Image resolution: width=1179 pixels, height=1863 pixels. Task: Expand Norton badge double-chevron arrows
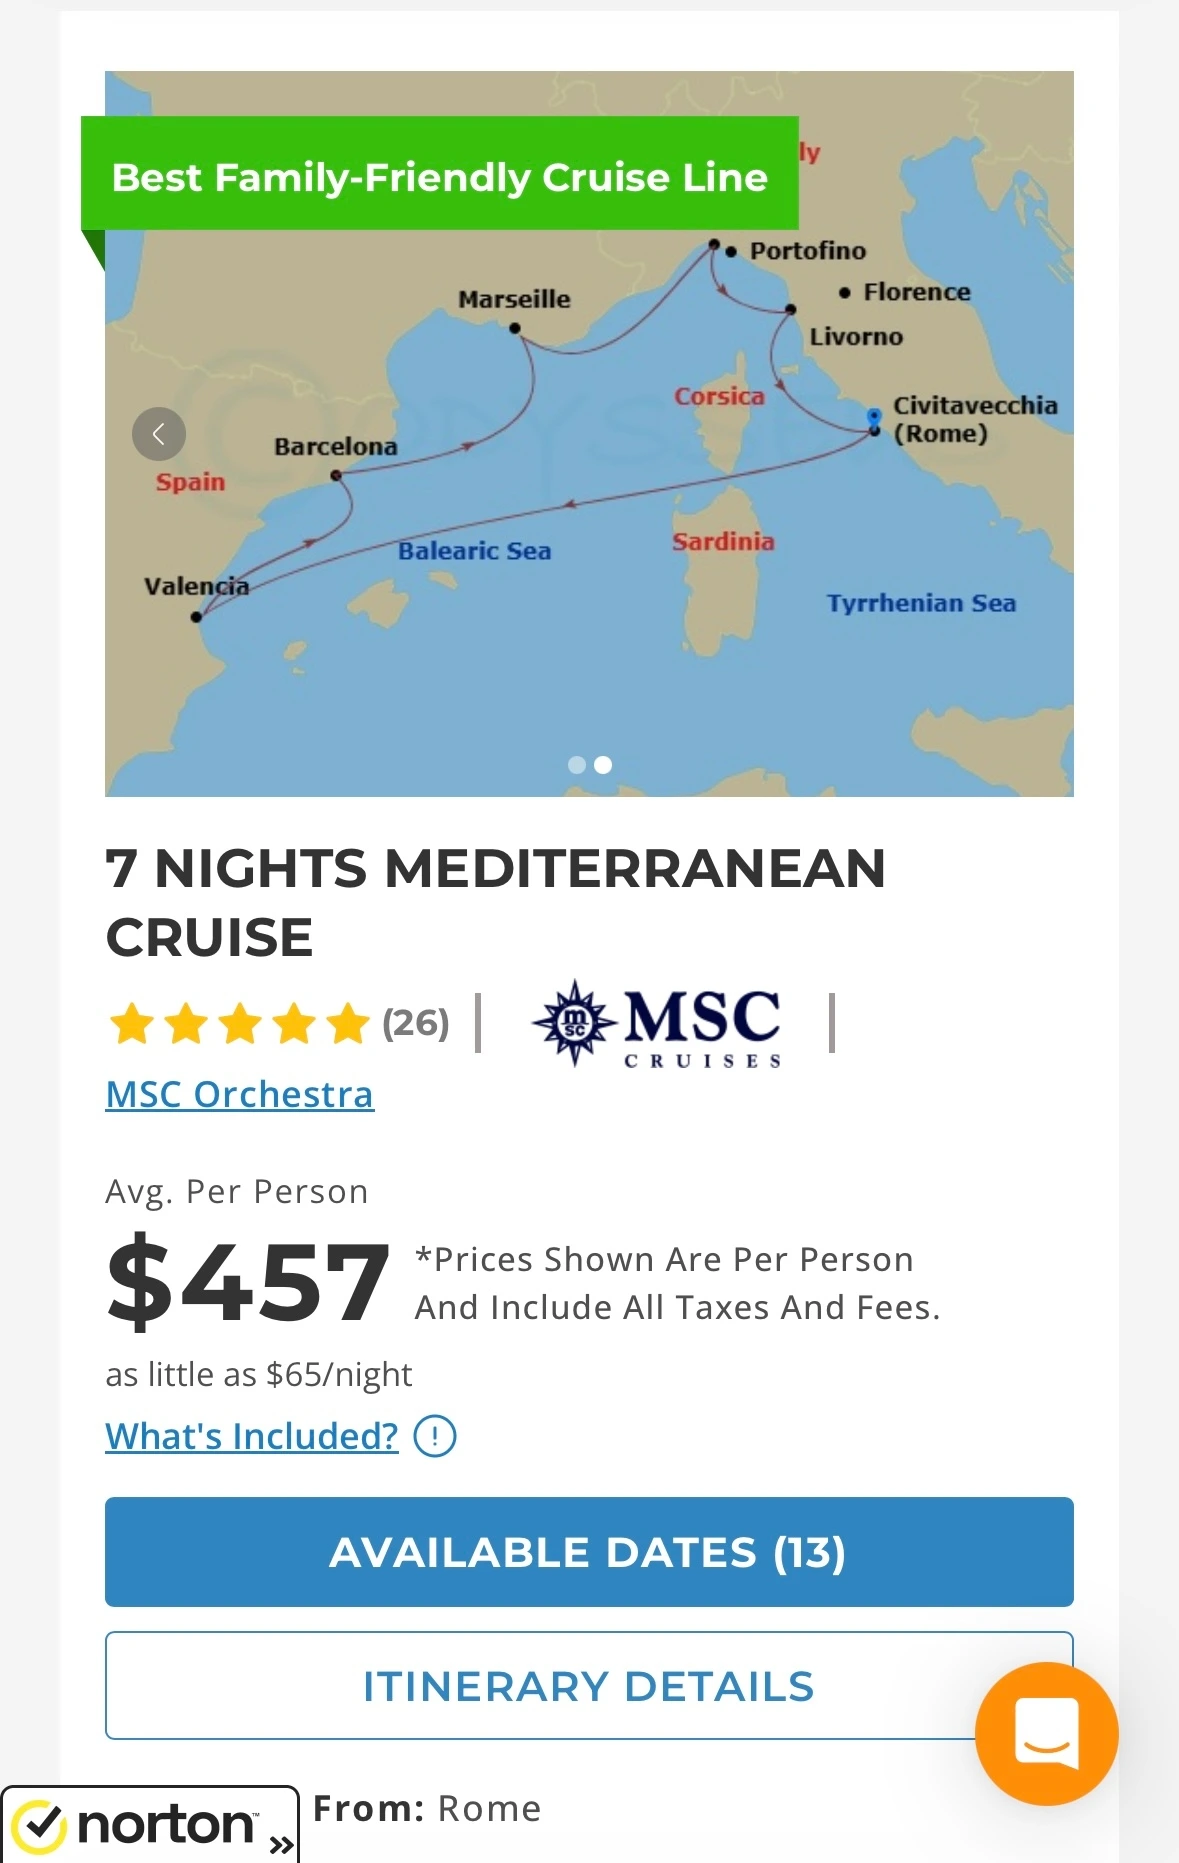click(x=281, y=1844)
